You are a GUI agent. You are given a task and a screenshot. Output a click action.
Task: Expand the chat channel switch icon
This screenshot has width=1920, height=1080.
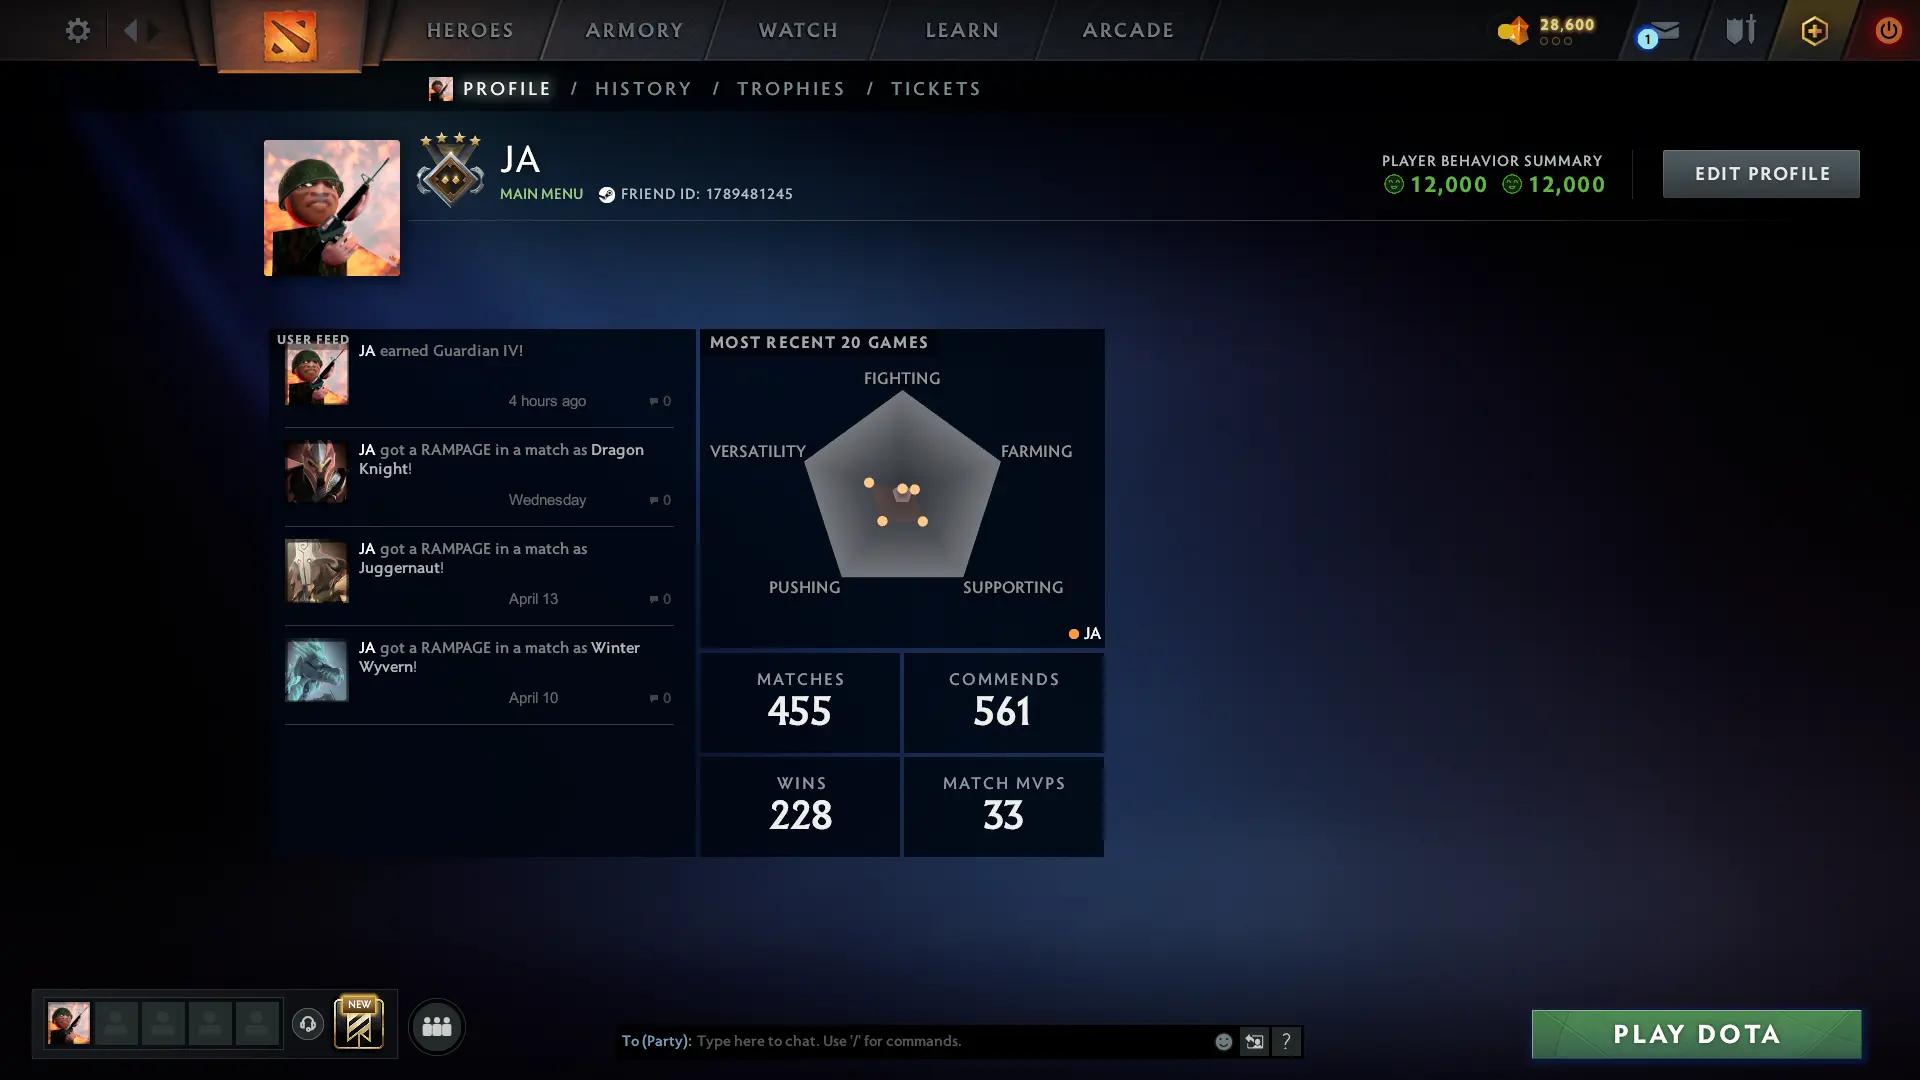click(1254, 1042)
